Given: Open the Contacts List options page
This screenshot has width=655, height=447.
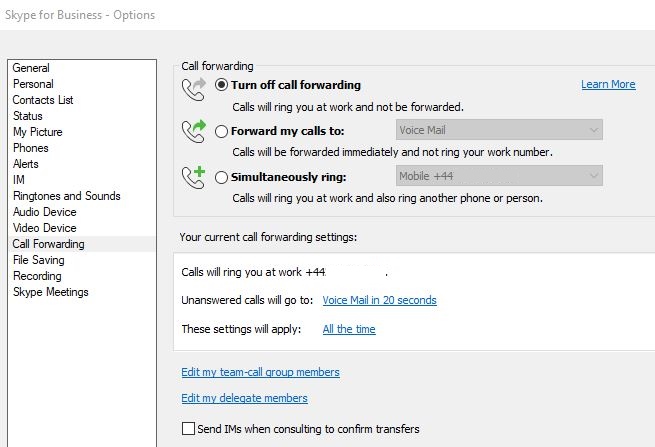Looking at the screenshot, I should 43,100.
